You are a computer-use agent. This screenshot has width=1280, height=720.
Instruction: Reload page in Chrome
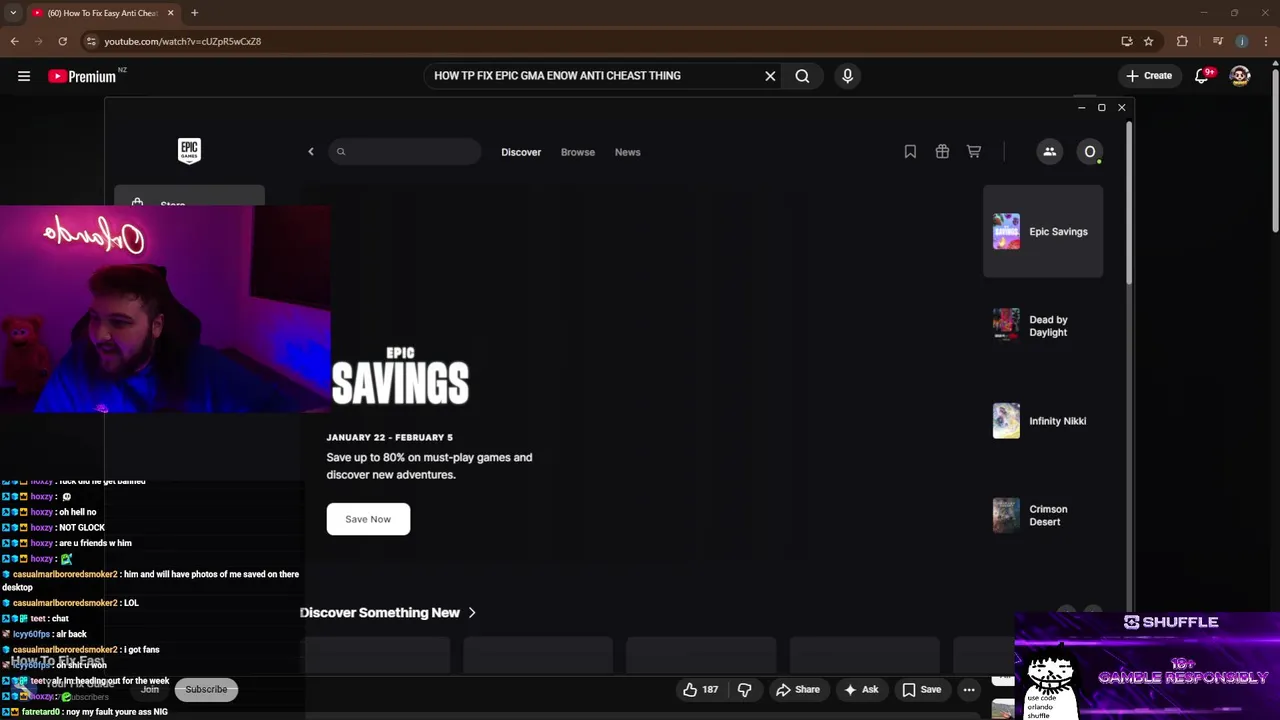point(62,41)
